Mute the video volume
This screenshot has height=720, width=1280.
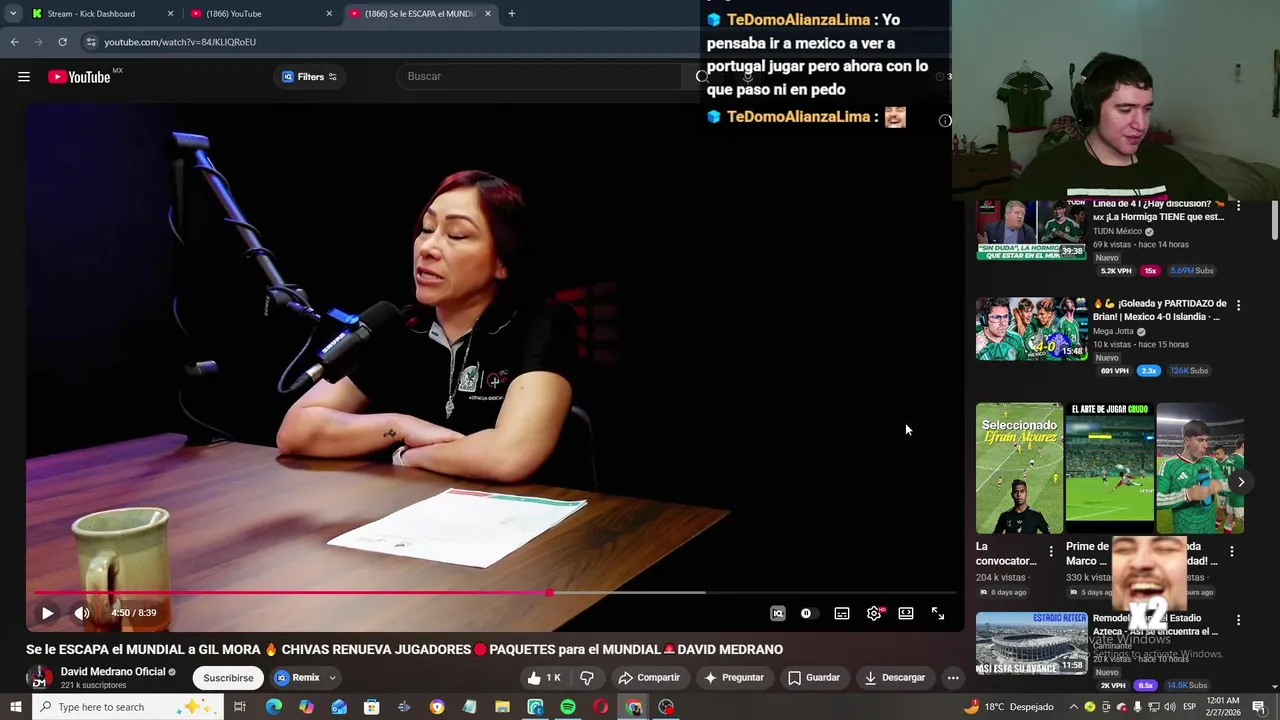[x=82, y=613]
